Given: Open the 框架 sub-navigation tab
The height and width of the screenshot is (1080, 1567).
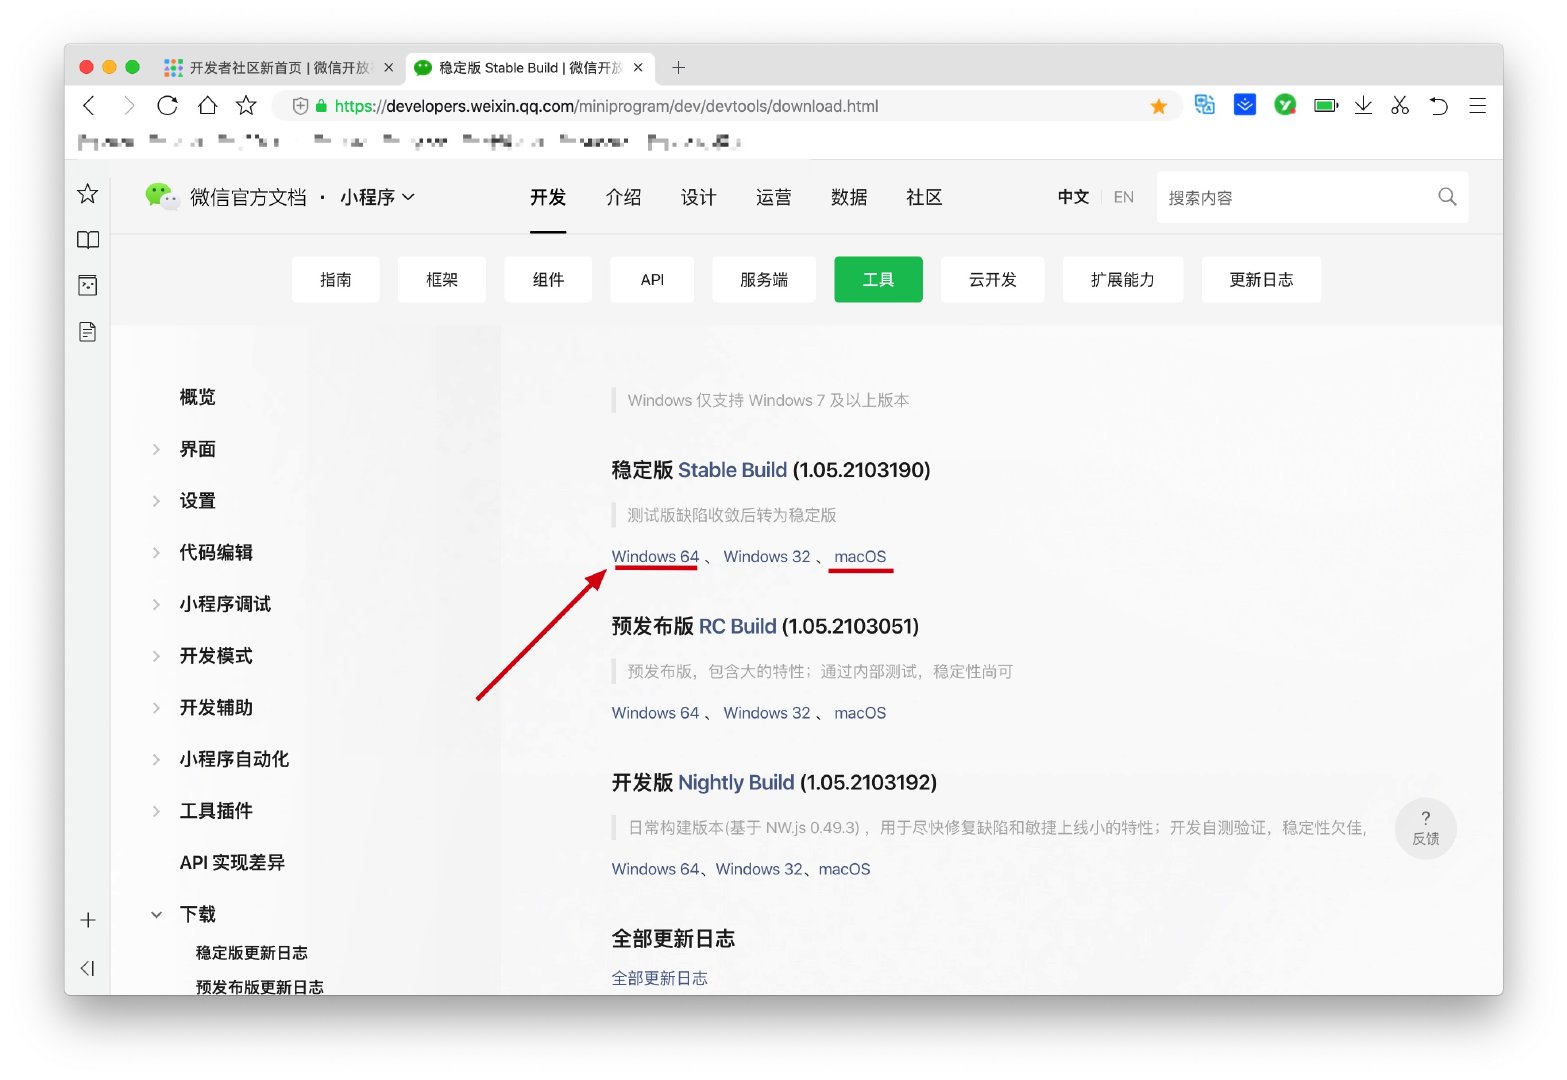Looking at the screenshot, I should tap(442, 280).
